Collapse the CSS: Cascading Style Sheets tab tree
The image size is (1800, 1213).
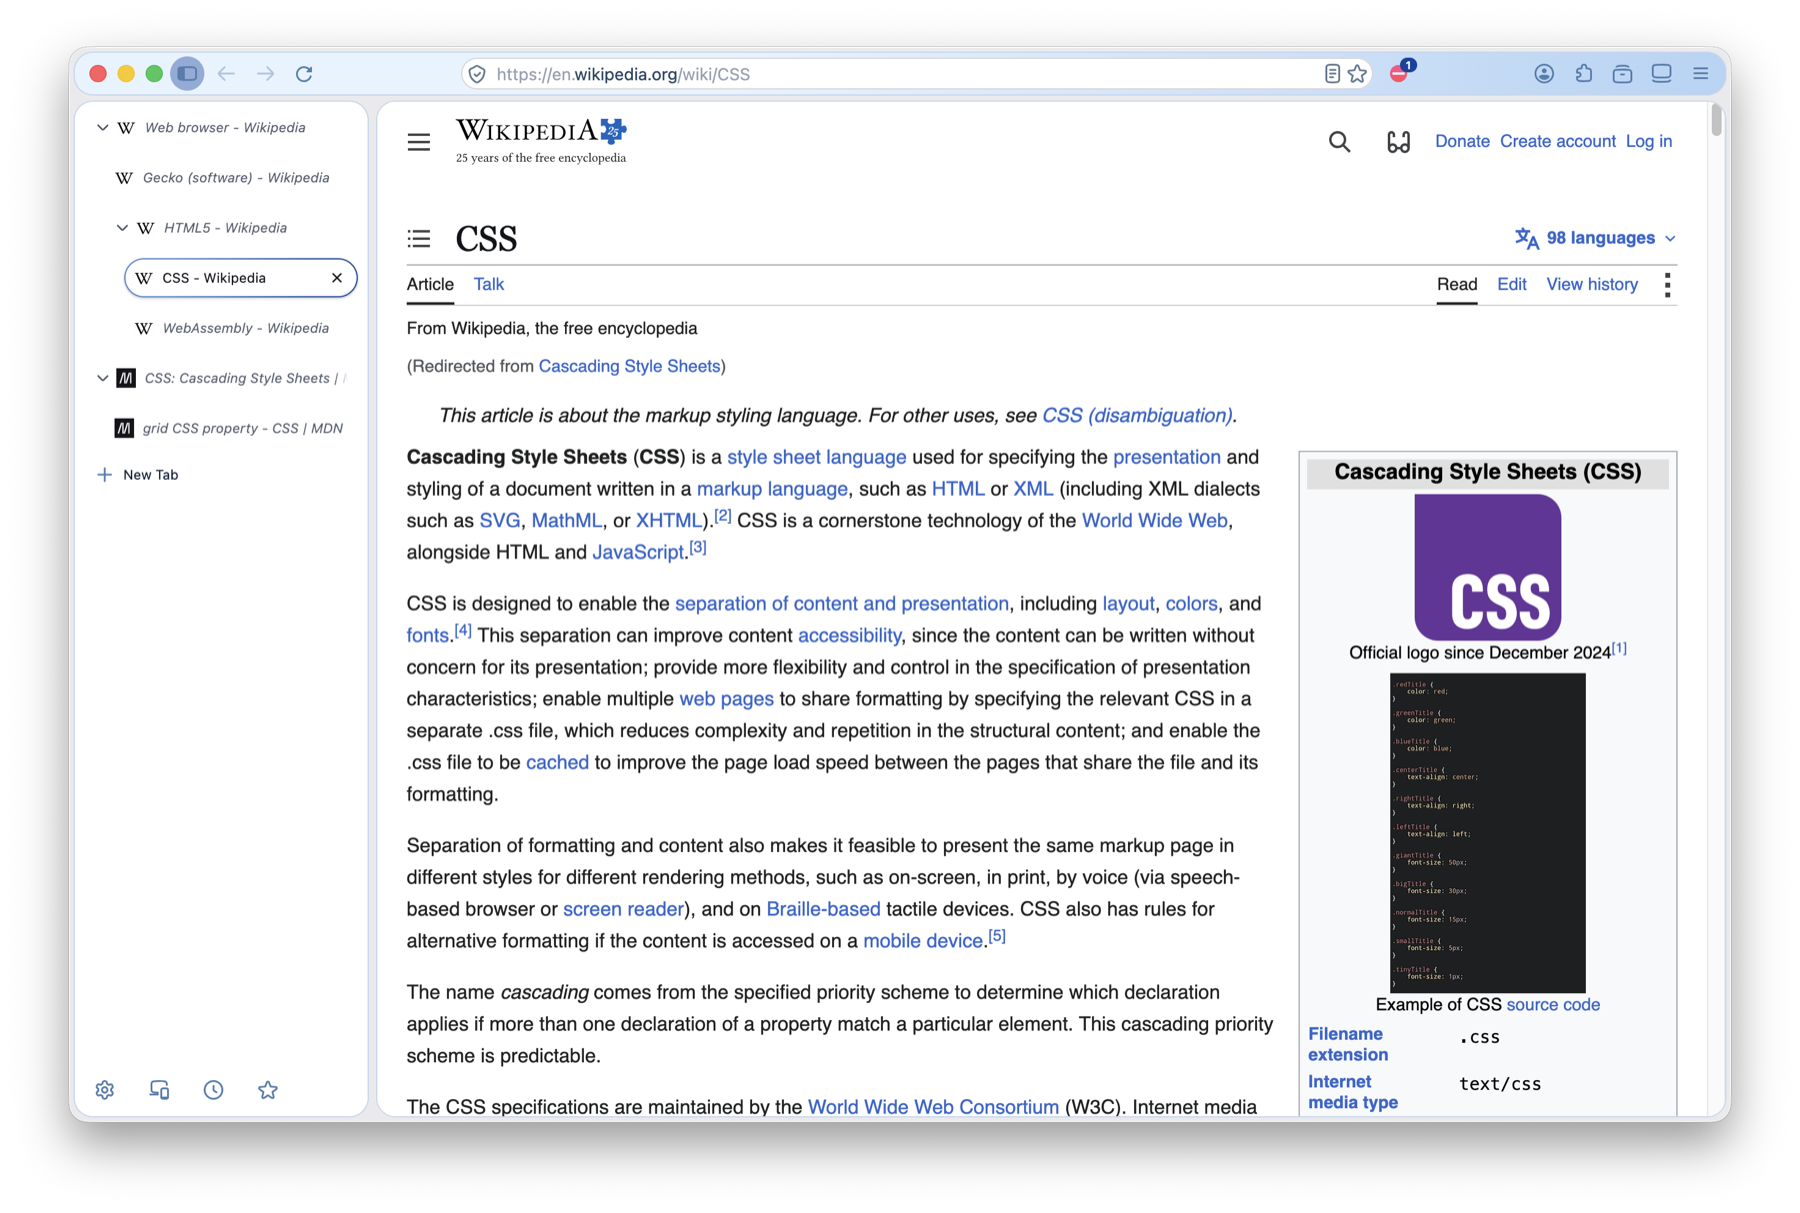(x=102, y=378)
